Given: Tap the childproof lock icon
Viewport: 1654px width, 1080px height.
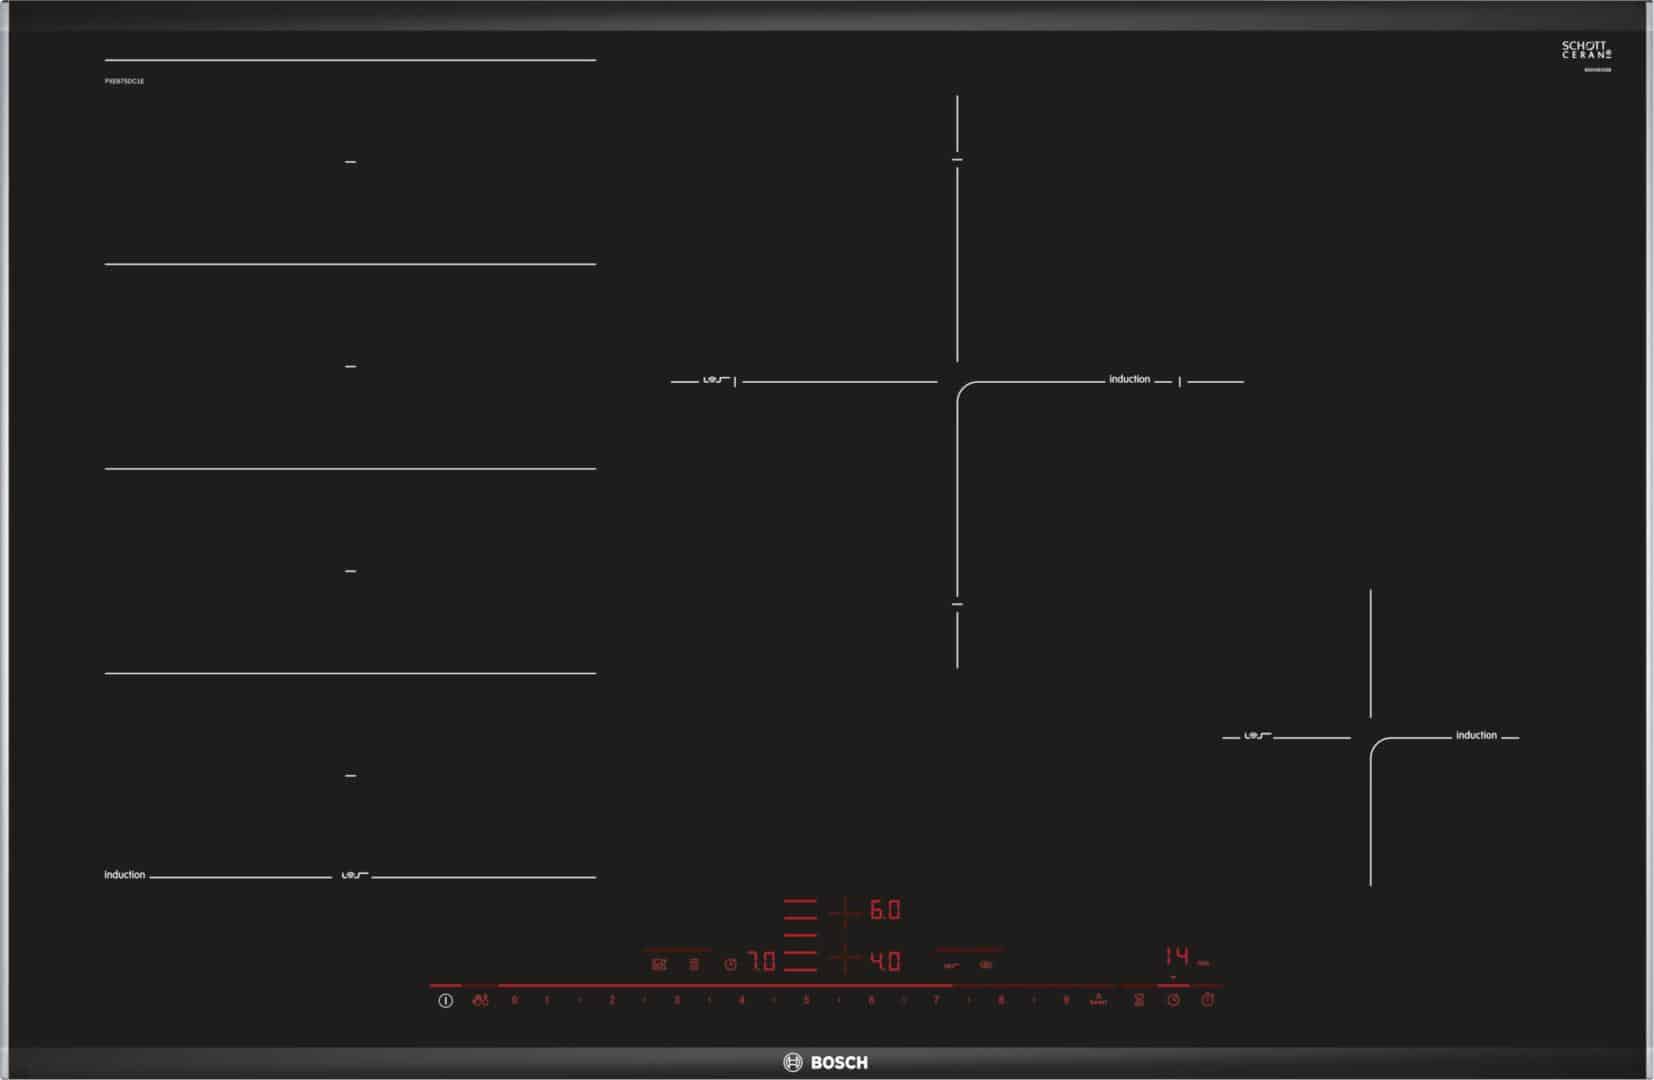Looking at the screenshot, I should 481,999.
